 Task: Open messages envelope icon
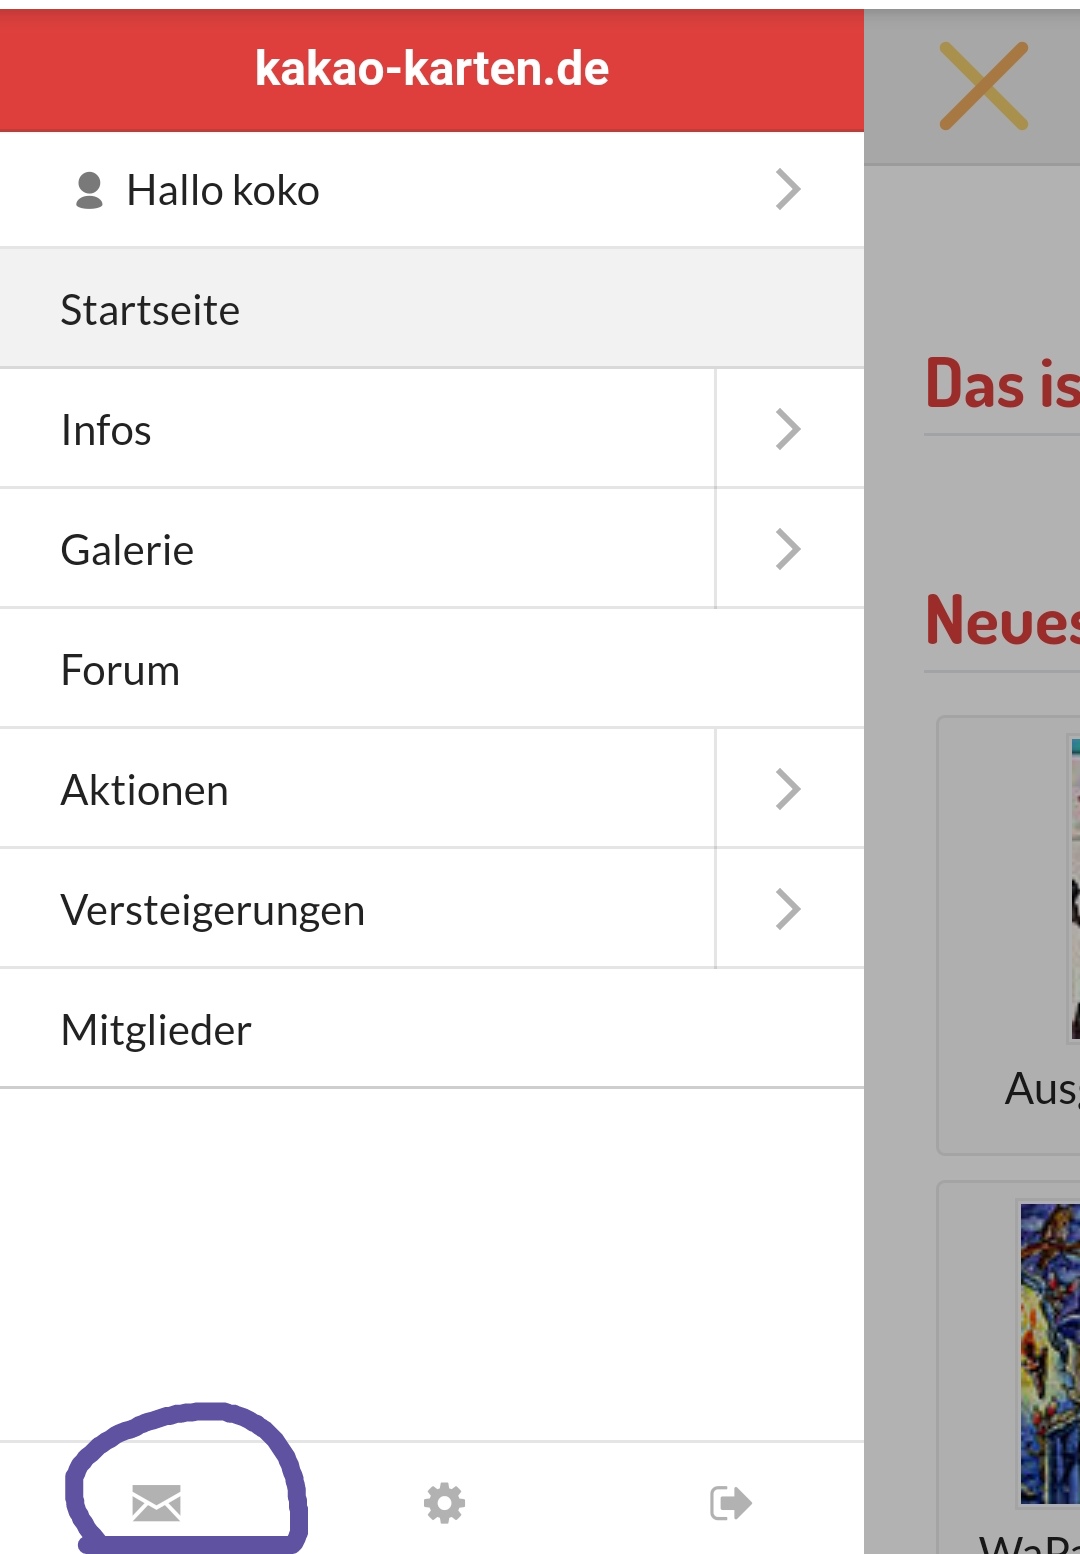tap(157, 1503)
